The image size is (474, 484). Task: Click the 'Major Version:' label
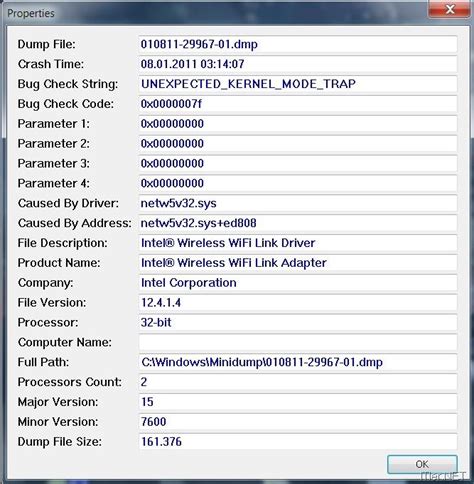tap(58, 402)
